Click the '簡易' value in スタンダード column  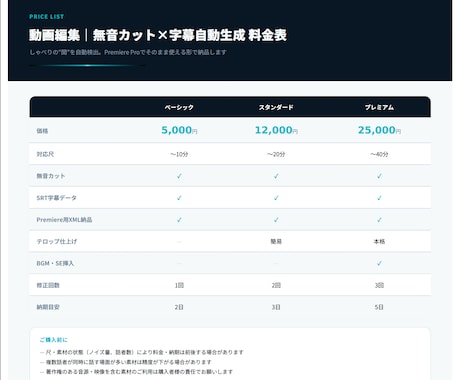click(276, 241)
